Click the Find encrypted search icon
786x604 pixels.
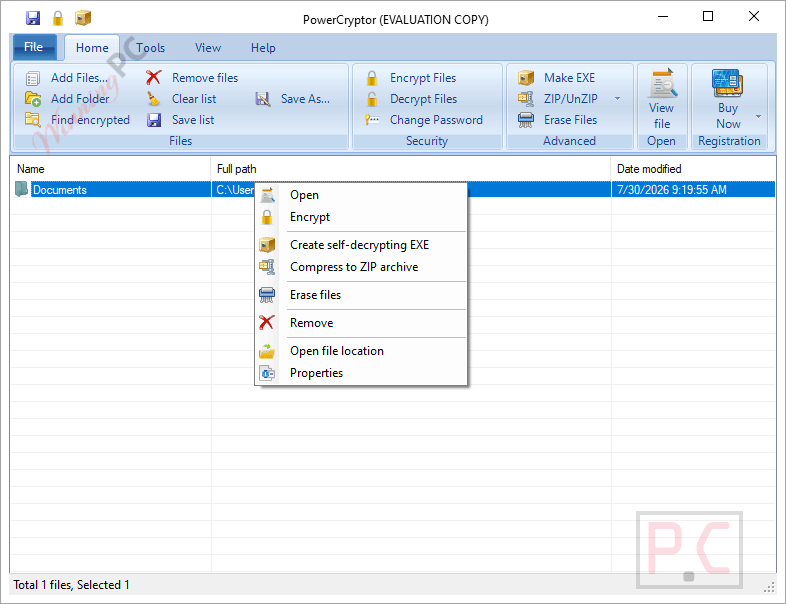[33, 120]
